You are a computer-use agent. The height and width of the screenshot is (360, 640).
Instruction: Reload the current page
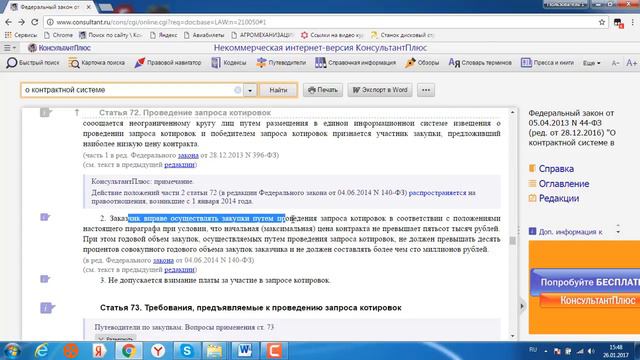35,22
